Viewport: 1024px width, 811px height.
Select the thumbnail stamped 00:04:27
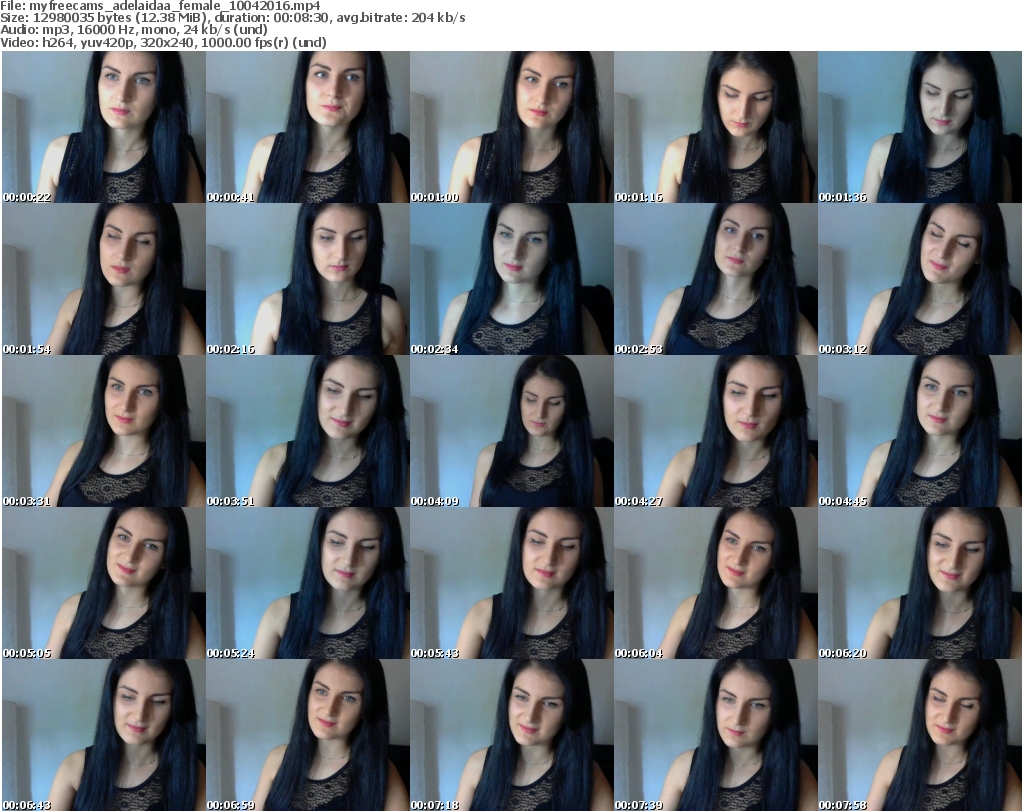tap(716, 431)
